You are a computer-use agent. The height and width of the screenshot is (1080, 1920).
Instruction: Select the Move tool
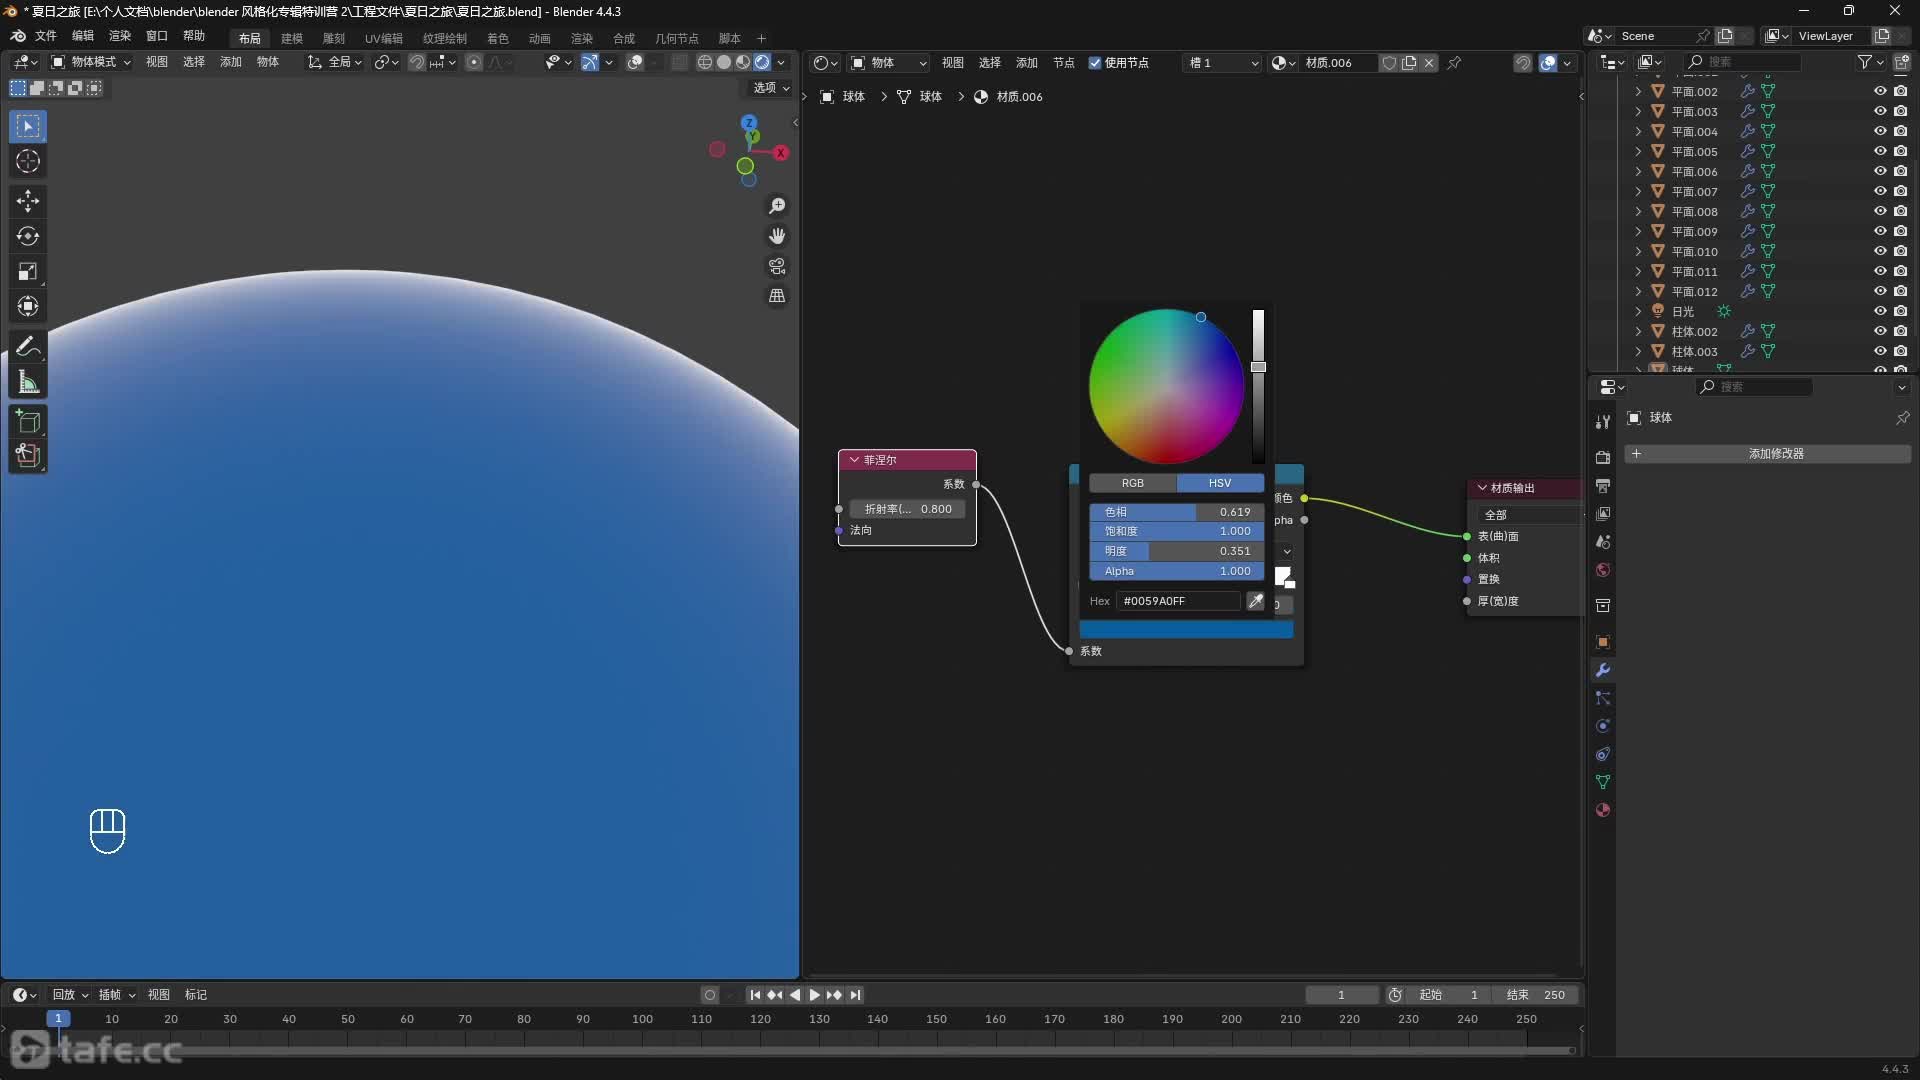pos(28,201)
